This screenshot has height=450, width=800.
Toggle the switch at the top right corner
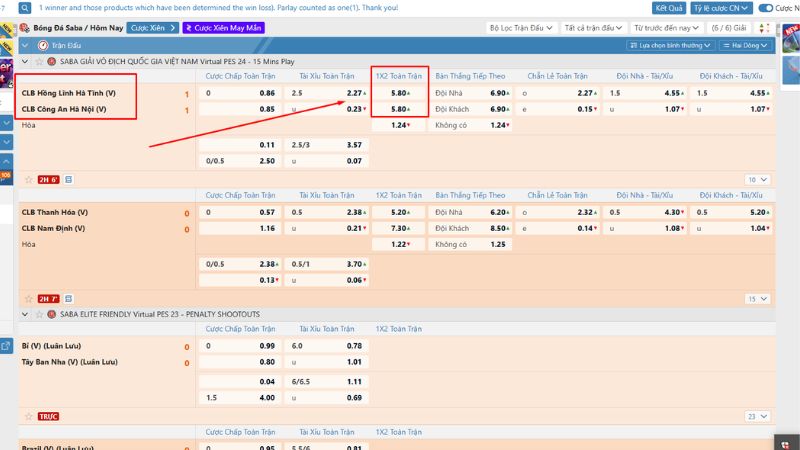pos(766,8)
